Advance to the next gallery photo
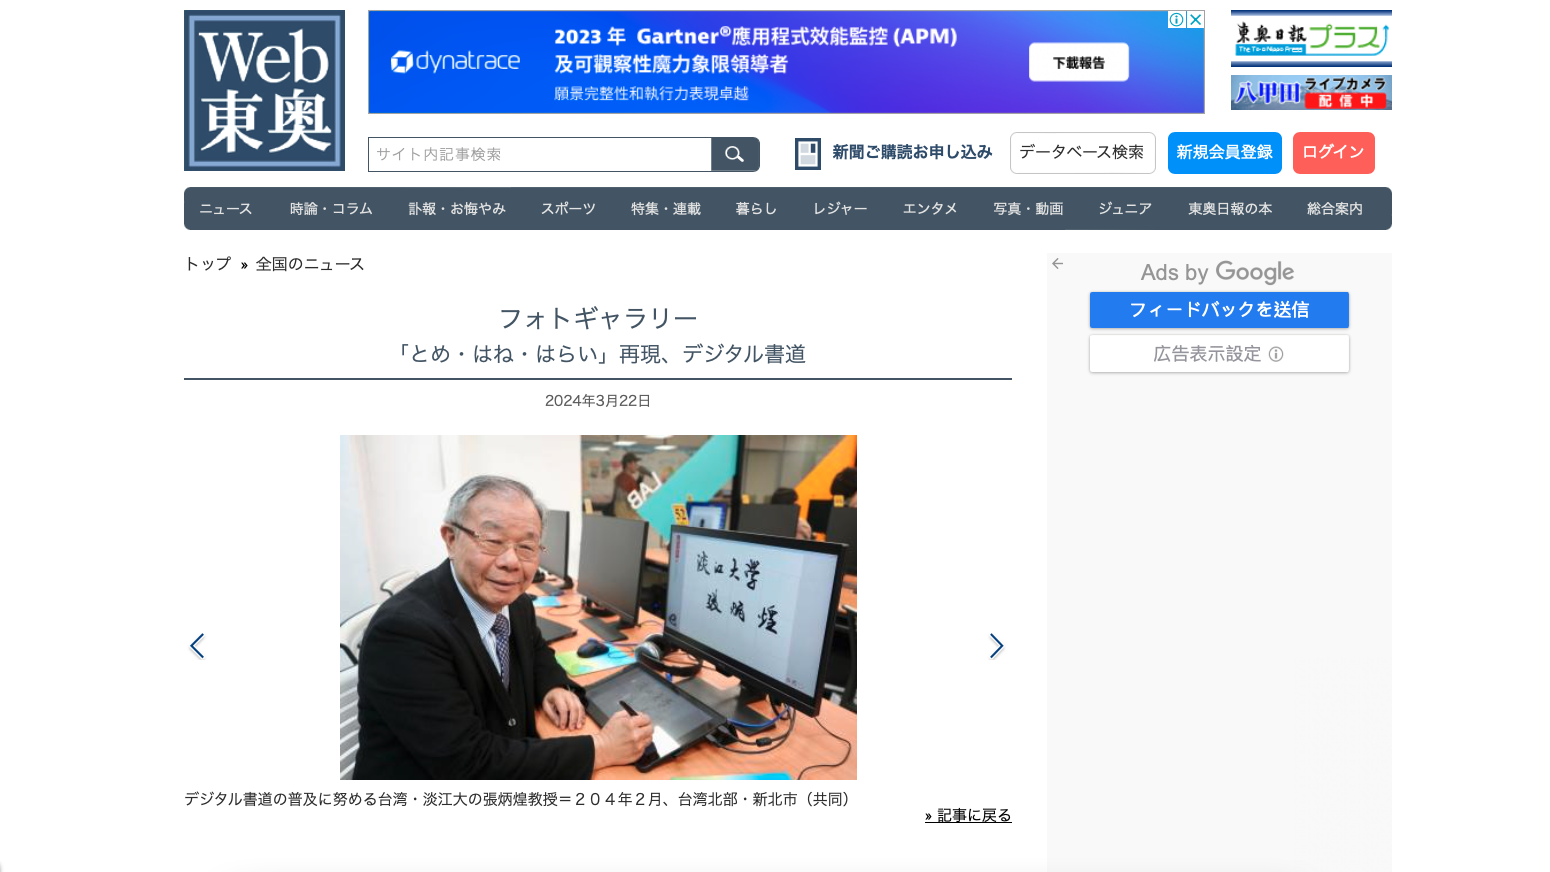 pyautogui.click(x=996, y=646)
